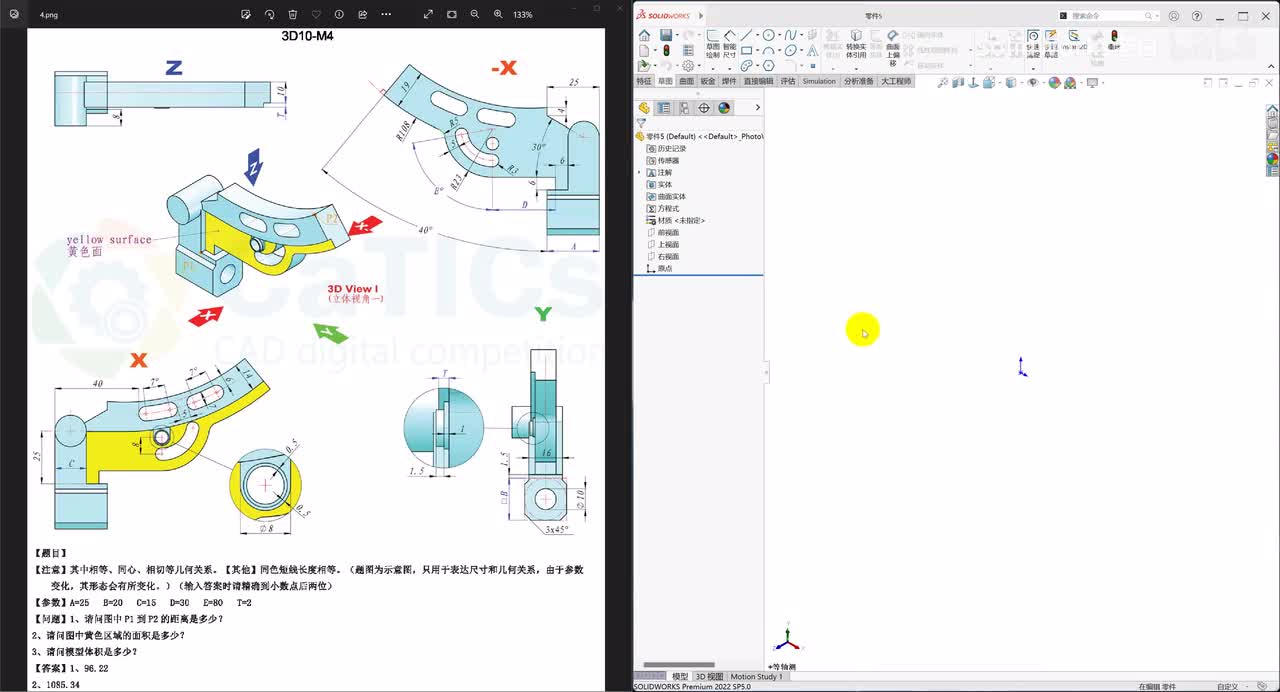Click the Sketch (草图绘制) tool

pos(713,44)
